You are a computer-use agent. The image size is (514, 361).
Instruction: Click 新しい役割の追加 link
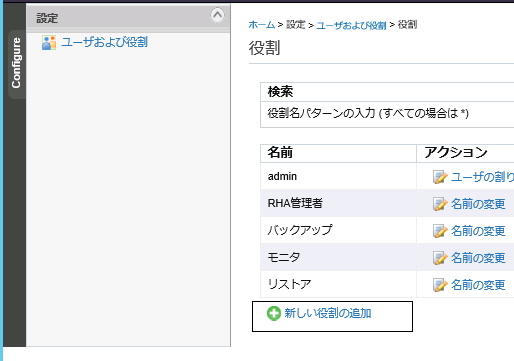tap(328, 313)
